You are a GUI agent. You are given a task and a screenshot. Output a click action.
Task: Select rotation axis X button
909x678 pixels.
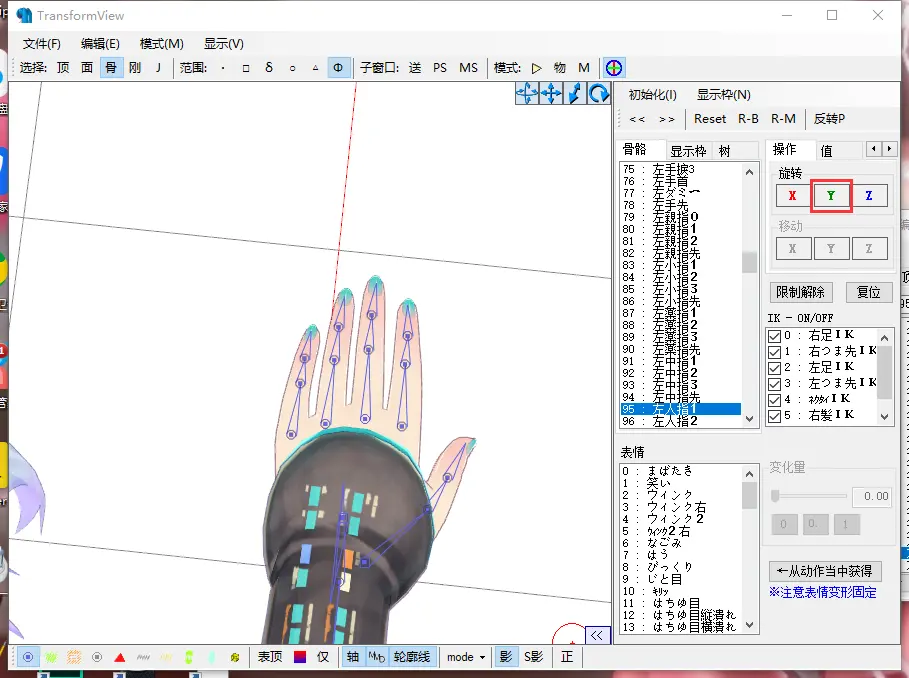[x=792, y=196]
